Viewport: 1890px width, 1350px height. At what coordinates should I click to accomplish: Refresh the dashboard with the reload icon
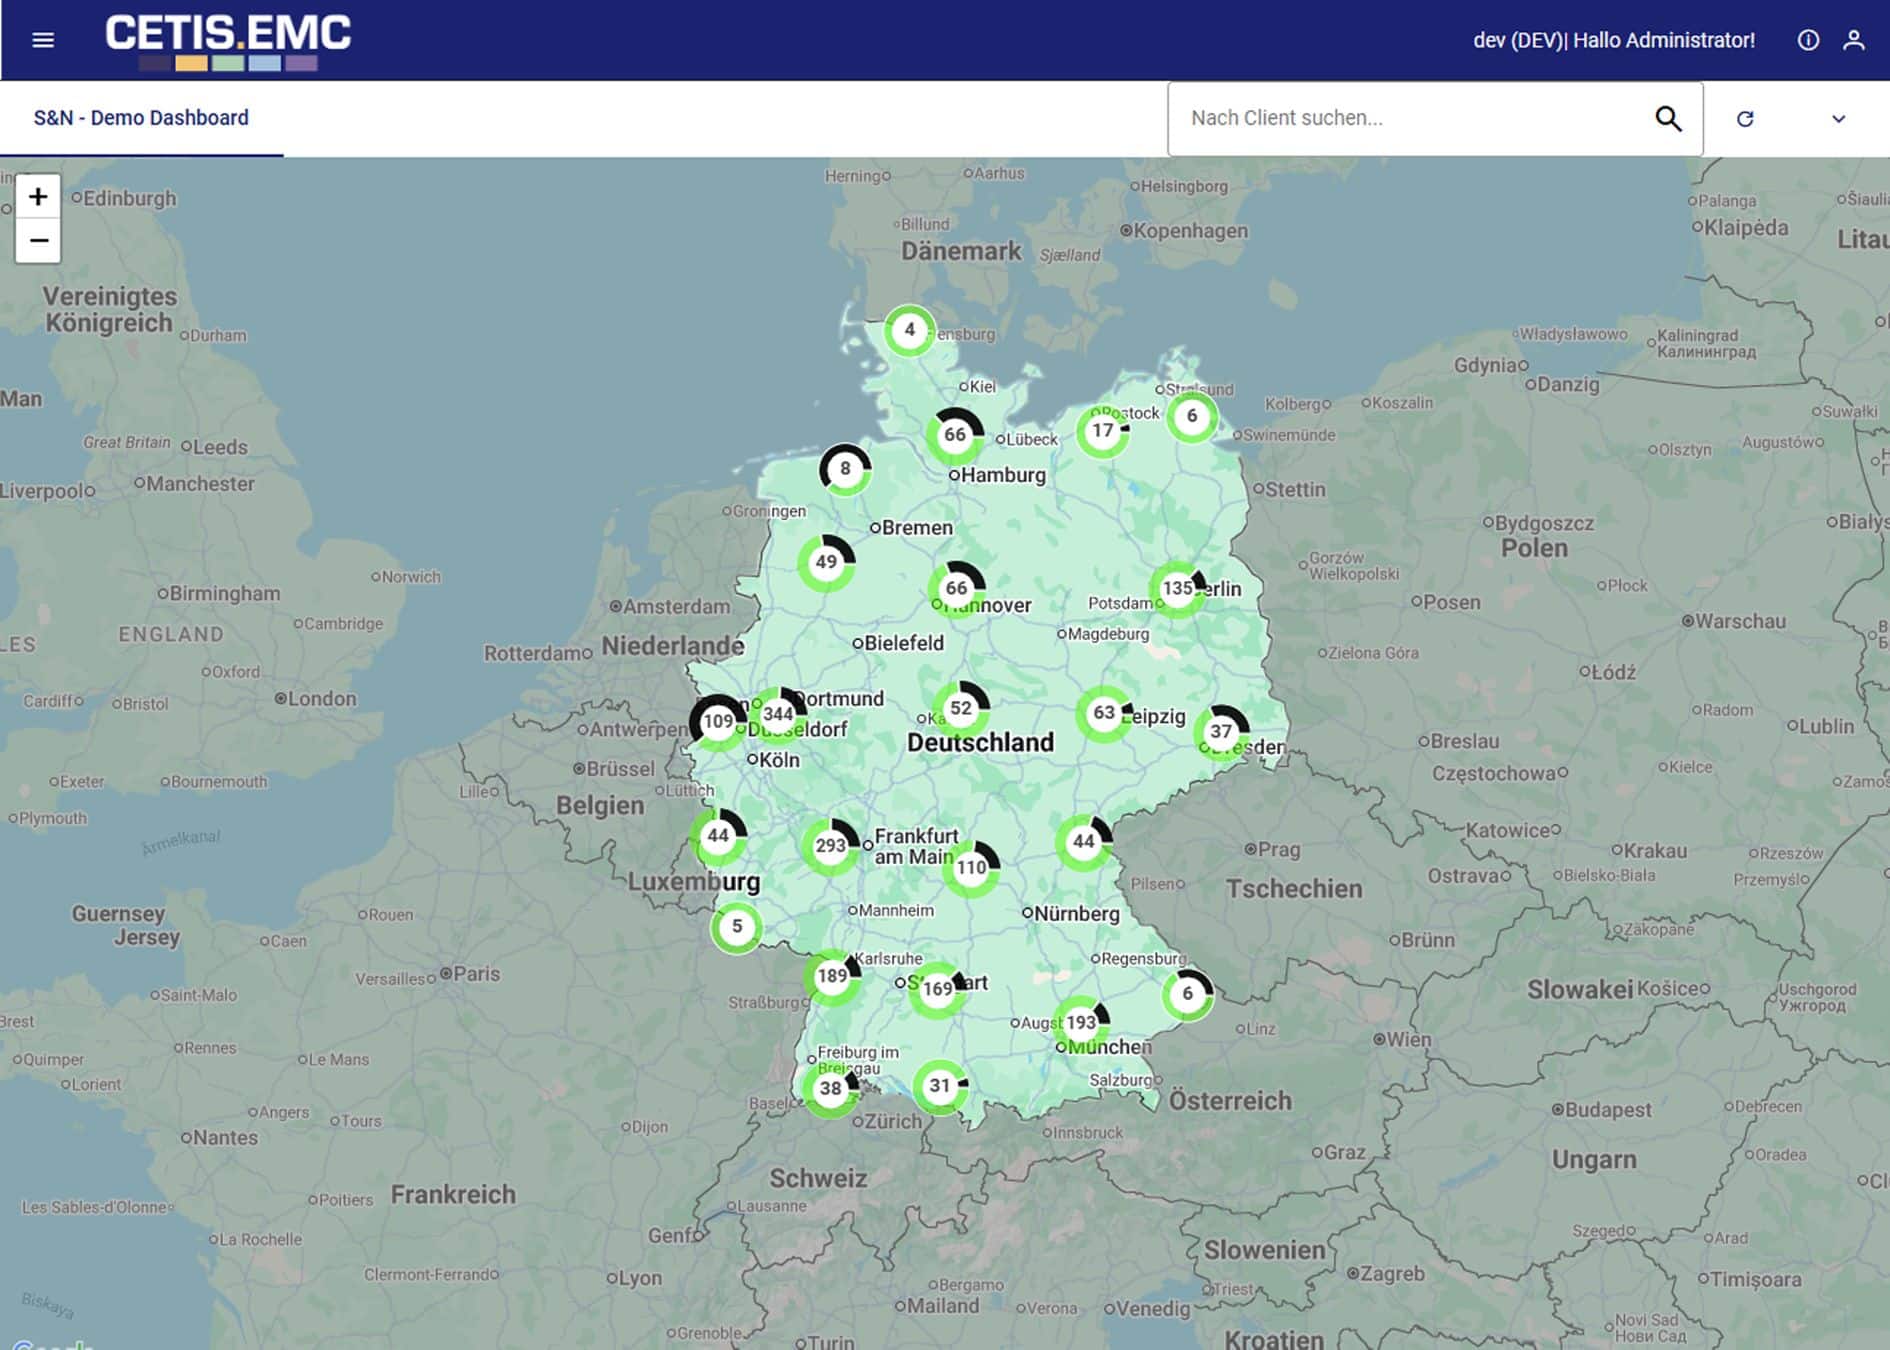coord(1745,119)
